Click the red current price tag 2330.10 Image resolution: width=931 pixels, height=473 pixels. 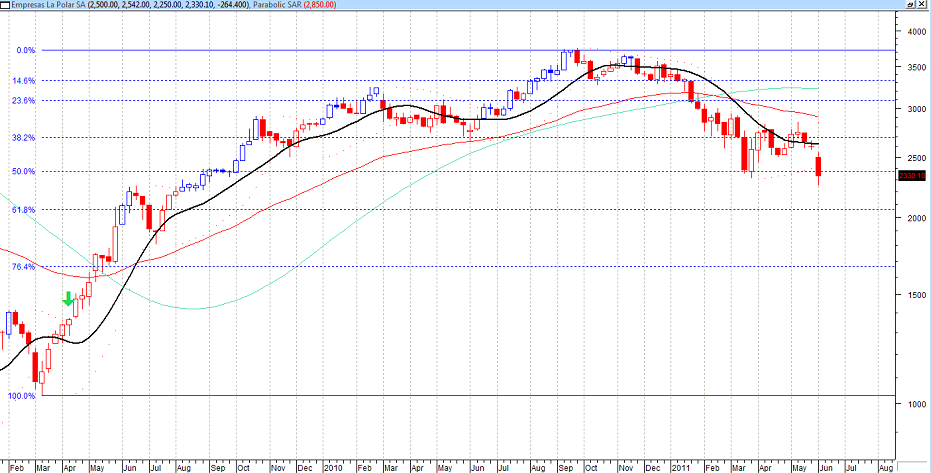coord(911,176)
